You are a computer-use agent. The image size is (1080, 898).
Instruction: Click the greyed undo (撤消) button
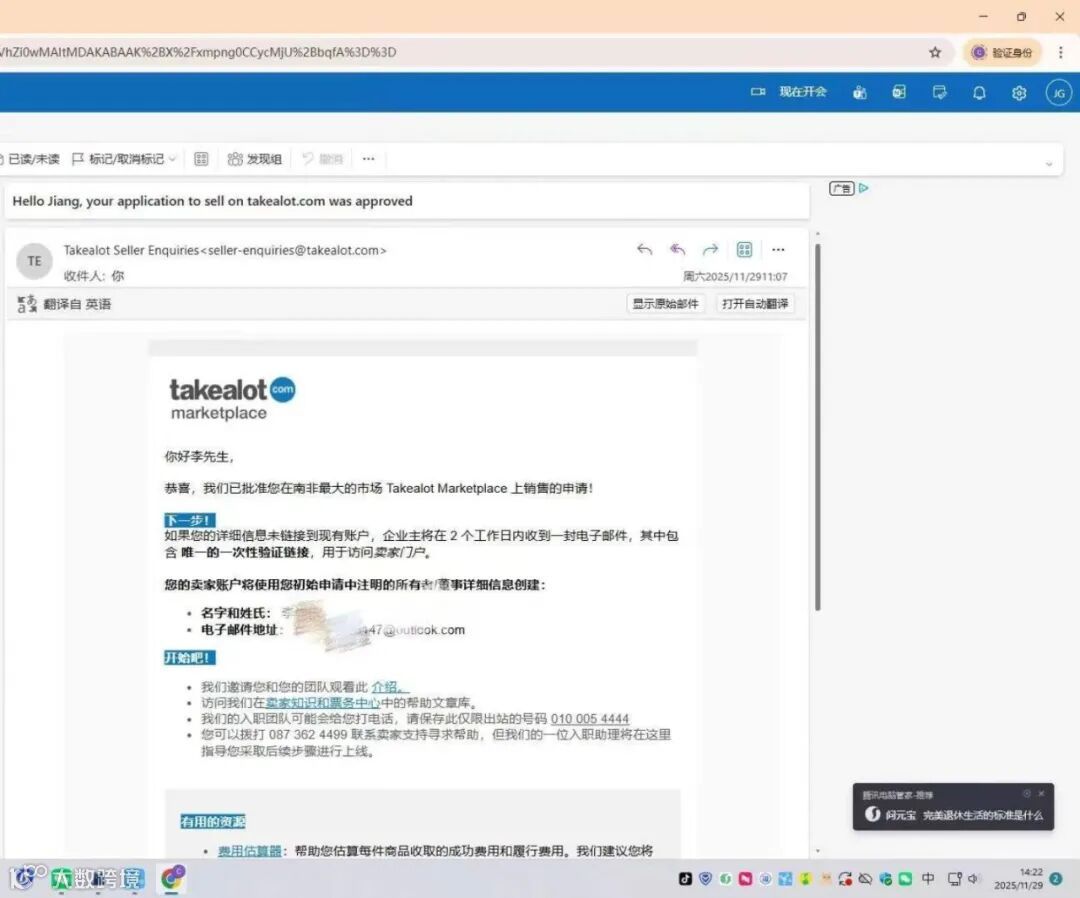tap(322, 159)
